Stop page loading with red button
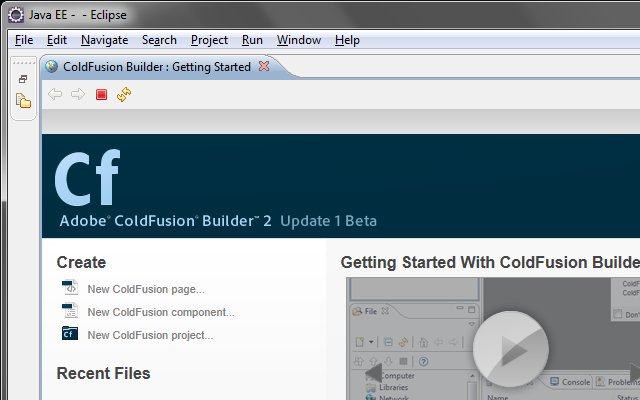Image resolution: width=640 pixels, height=400 pixels. pyautogui.click(x=101, y=95)
